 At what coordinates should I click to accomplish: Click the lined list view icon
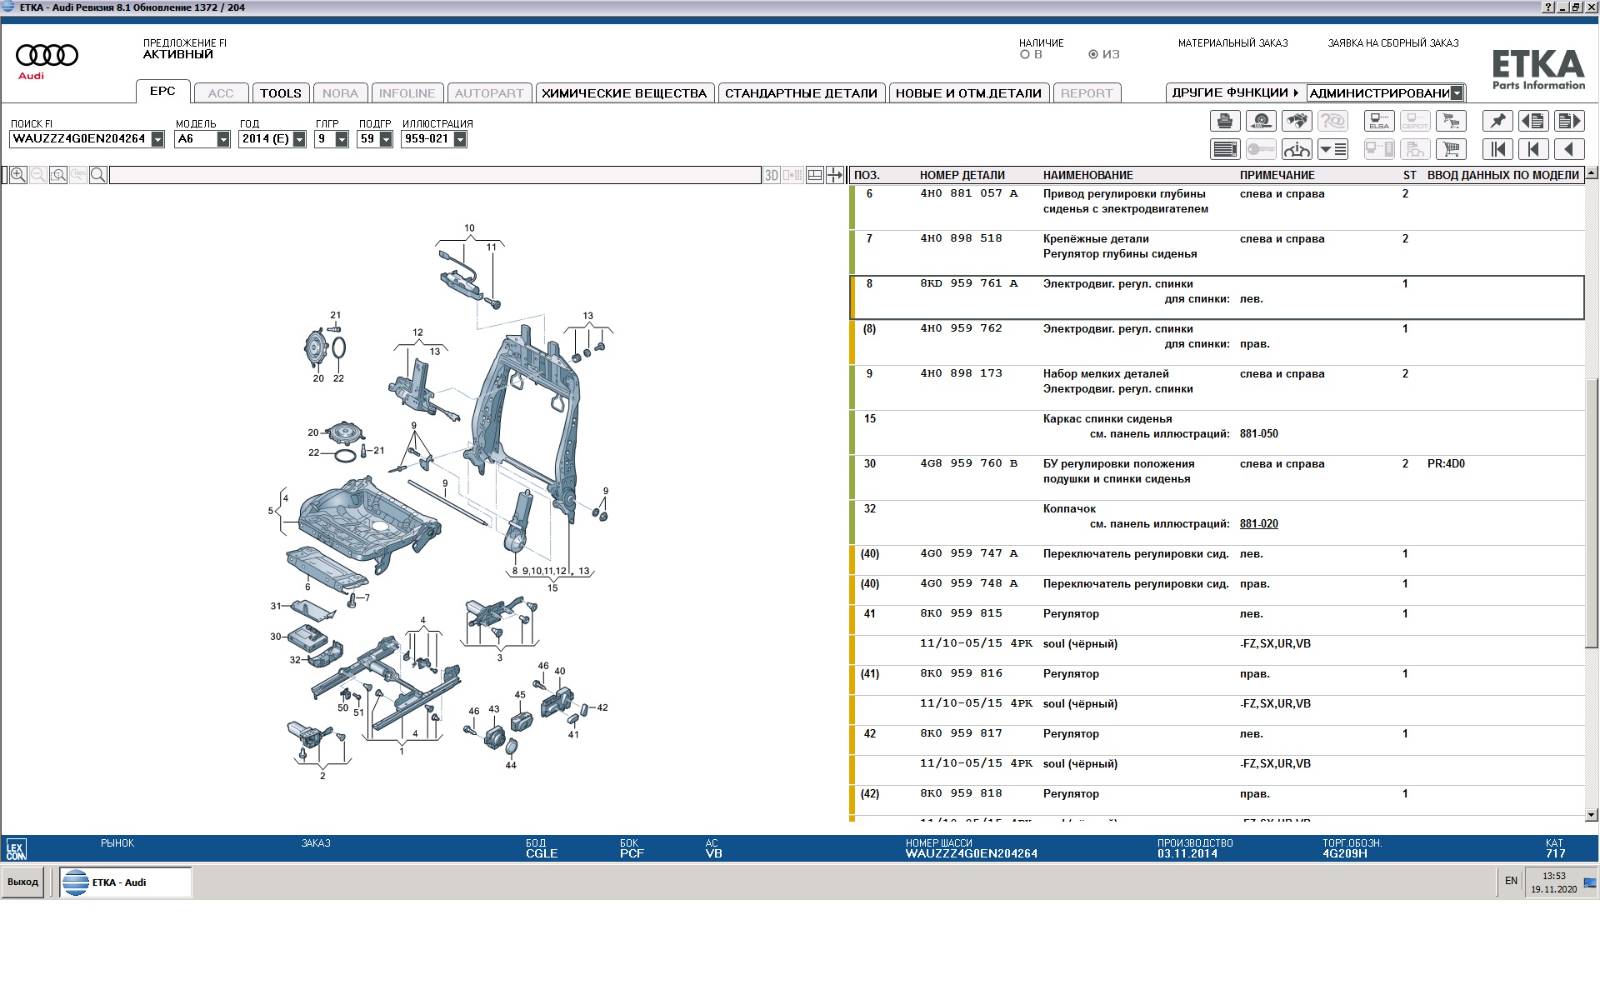[1225, 149]
